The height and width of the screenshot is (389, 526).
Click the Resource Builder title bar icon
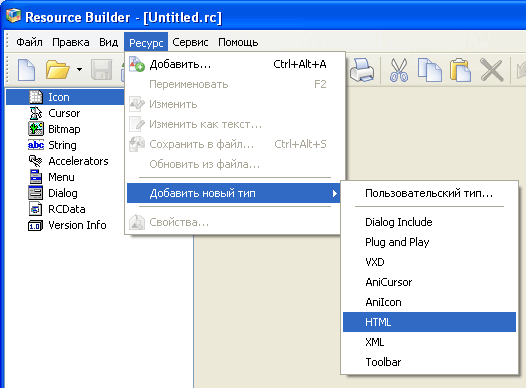tap(13, 16)
